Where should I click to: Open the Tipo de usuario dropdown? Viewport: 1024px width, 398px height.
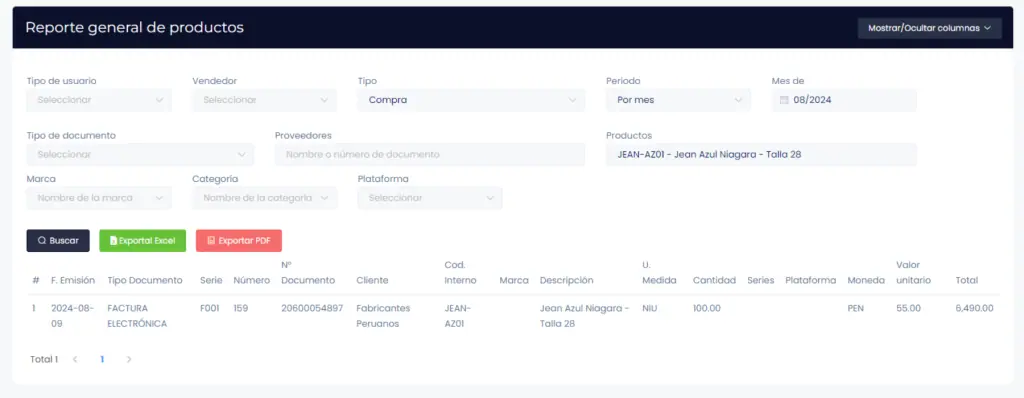99,101
